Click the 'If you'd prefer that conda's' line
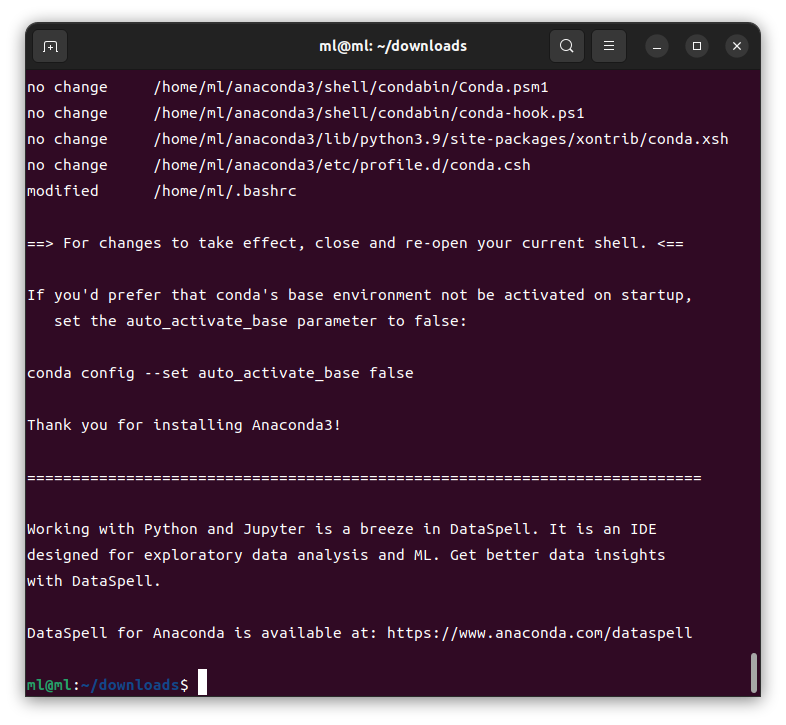Image resolution: width=786 pixels, height=725 pixels. coord(359,295)
